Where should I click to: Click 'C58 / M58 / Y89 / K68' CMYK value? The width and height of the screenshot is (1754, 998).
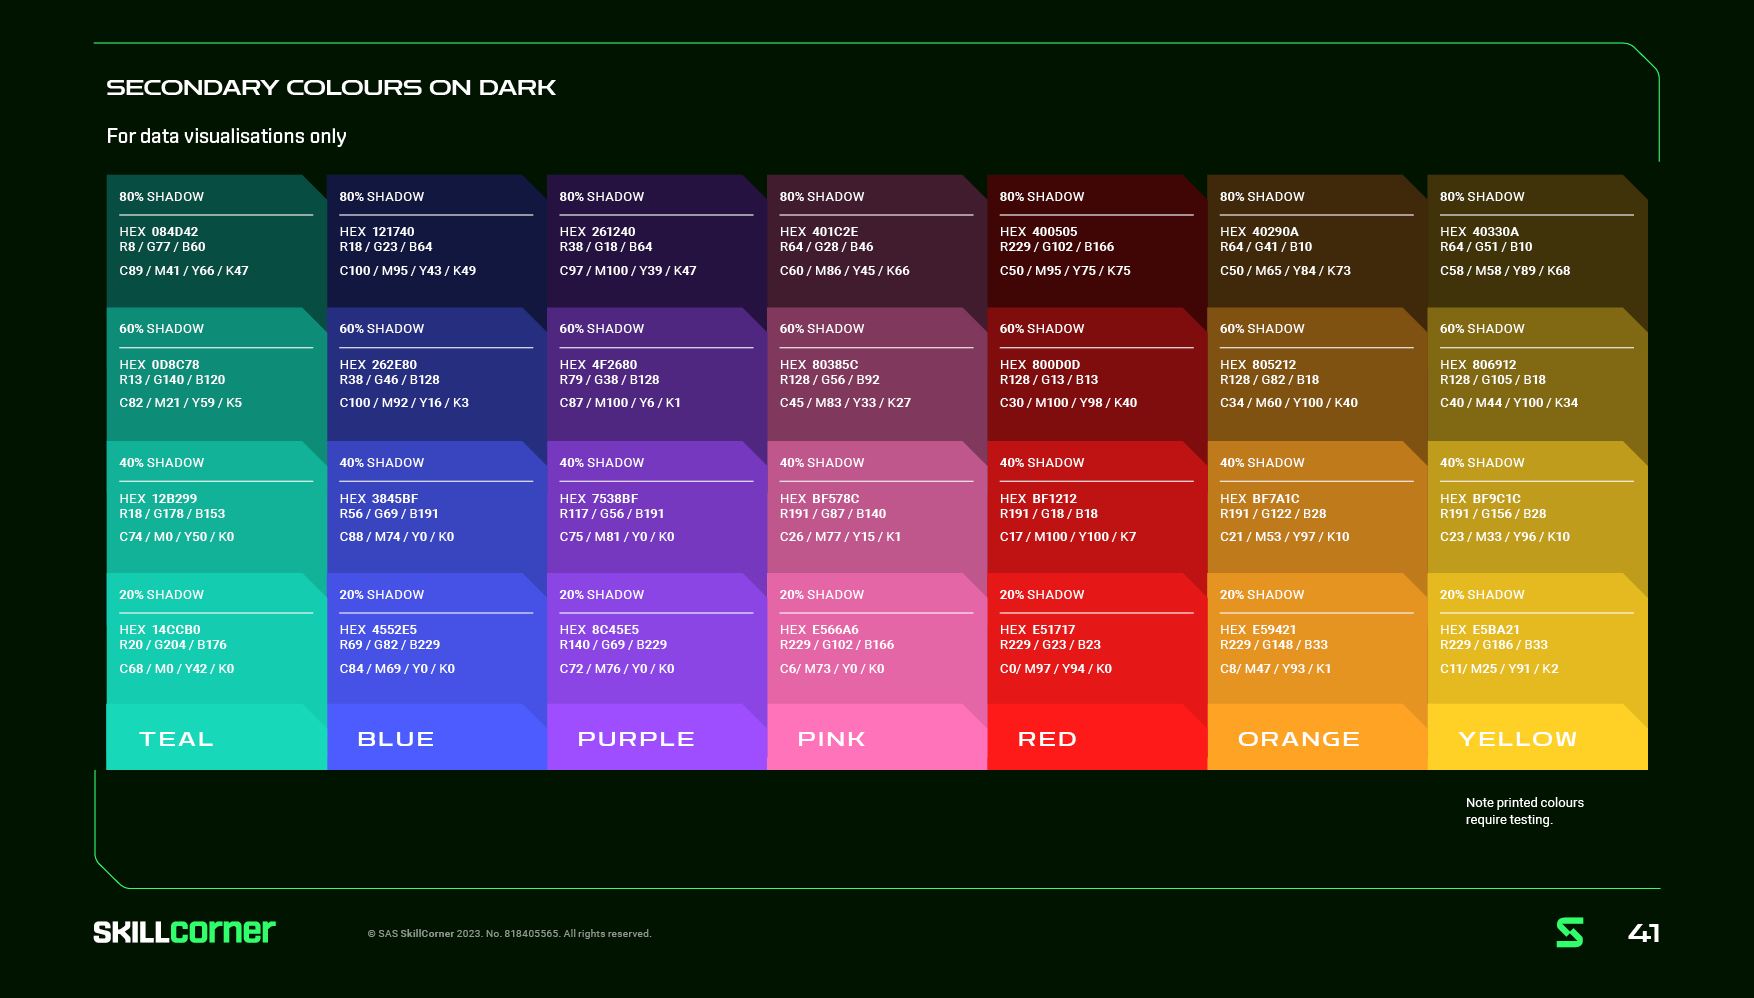(1505, 271)
